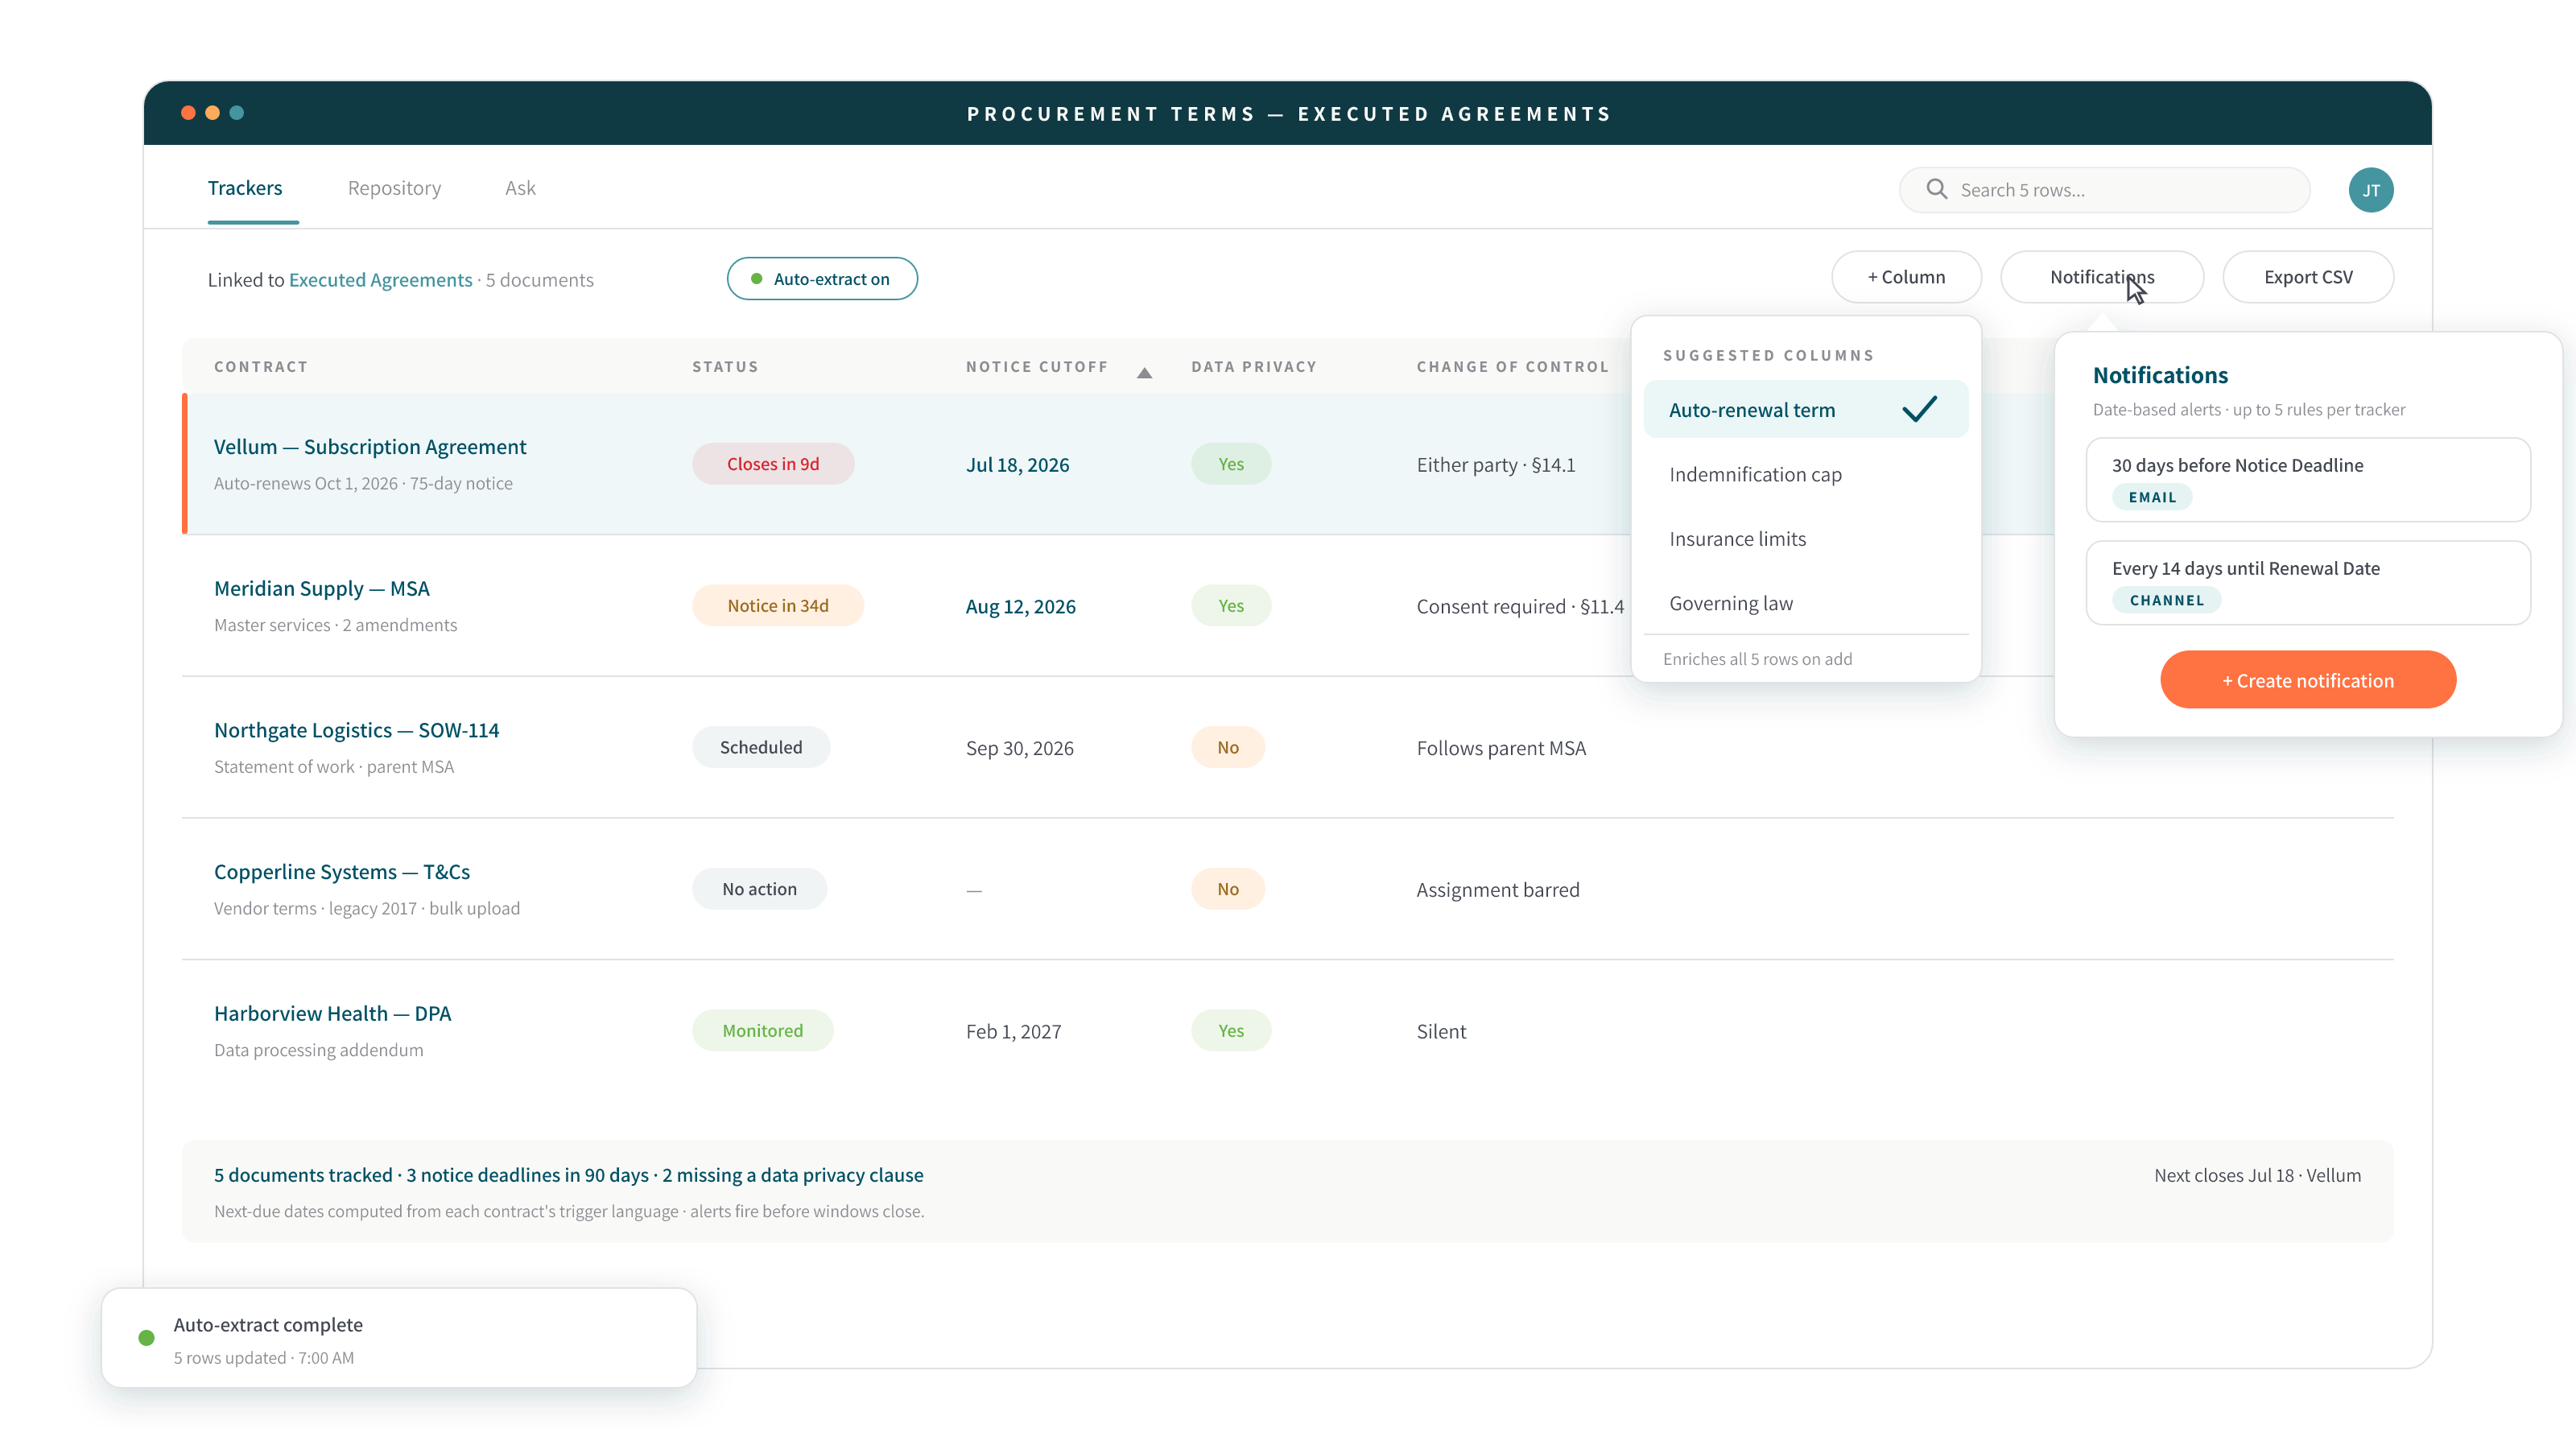
Task: Open the Every 14 days until Renewal Date rule
Action: [x=2307, y=583]
